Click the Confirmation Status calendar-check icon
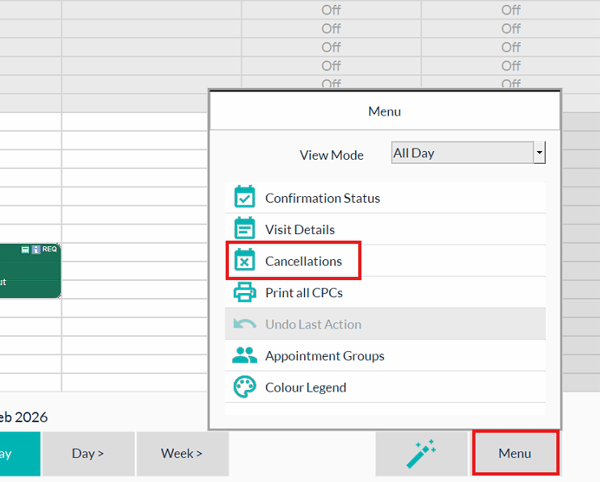 pyautogui.click(x=244, y=198)
